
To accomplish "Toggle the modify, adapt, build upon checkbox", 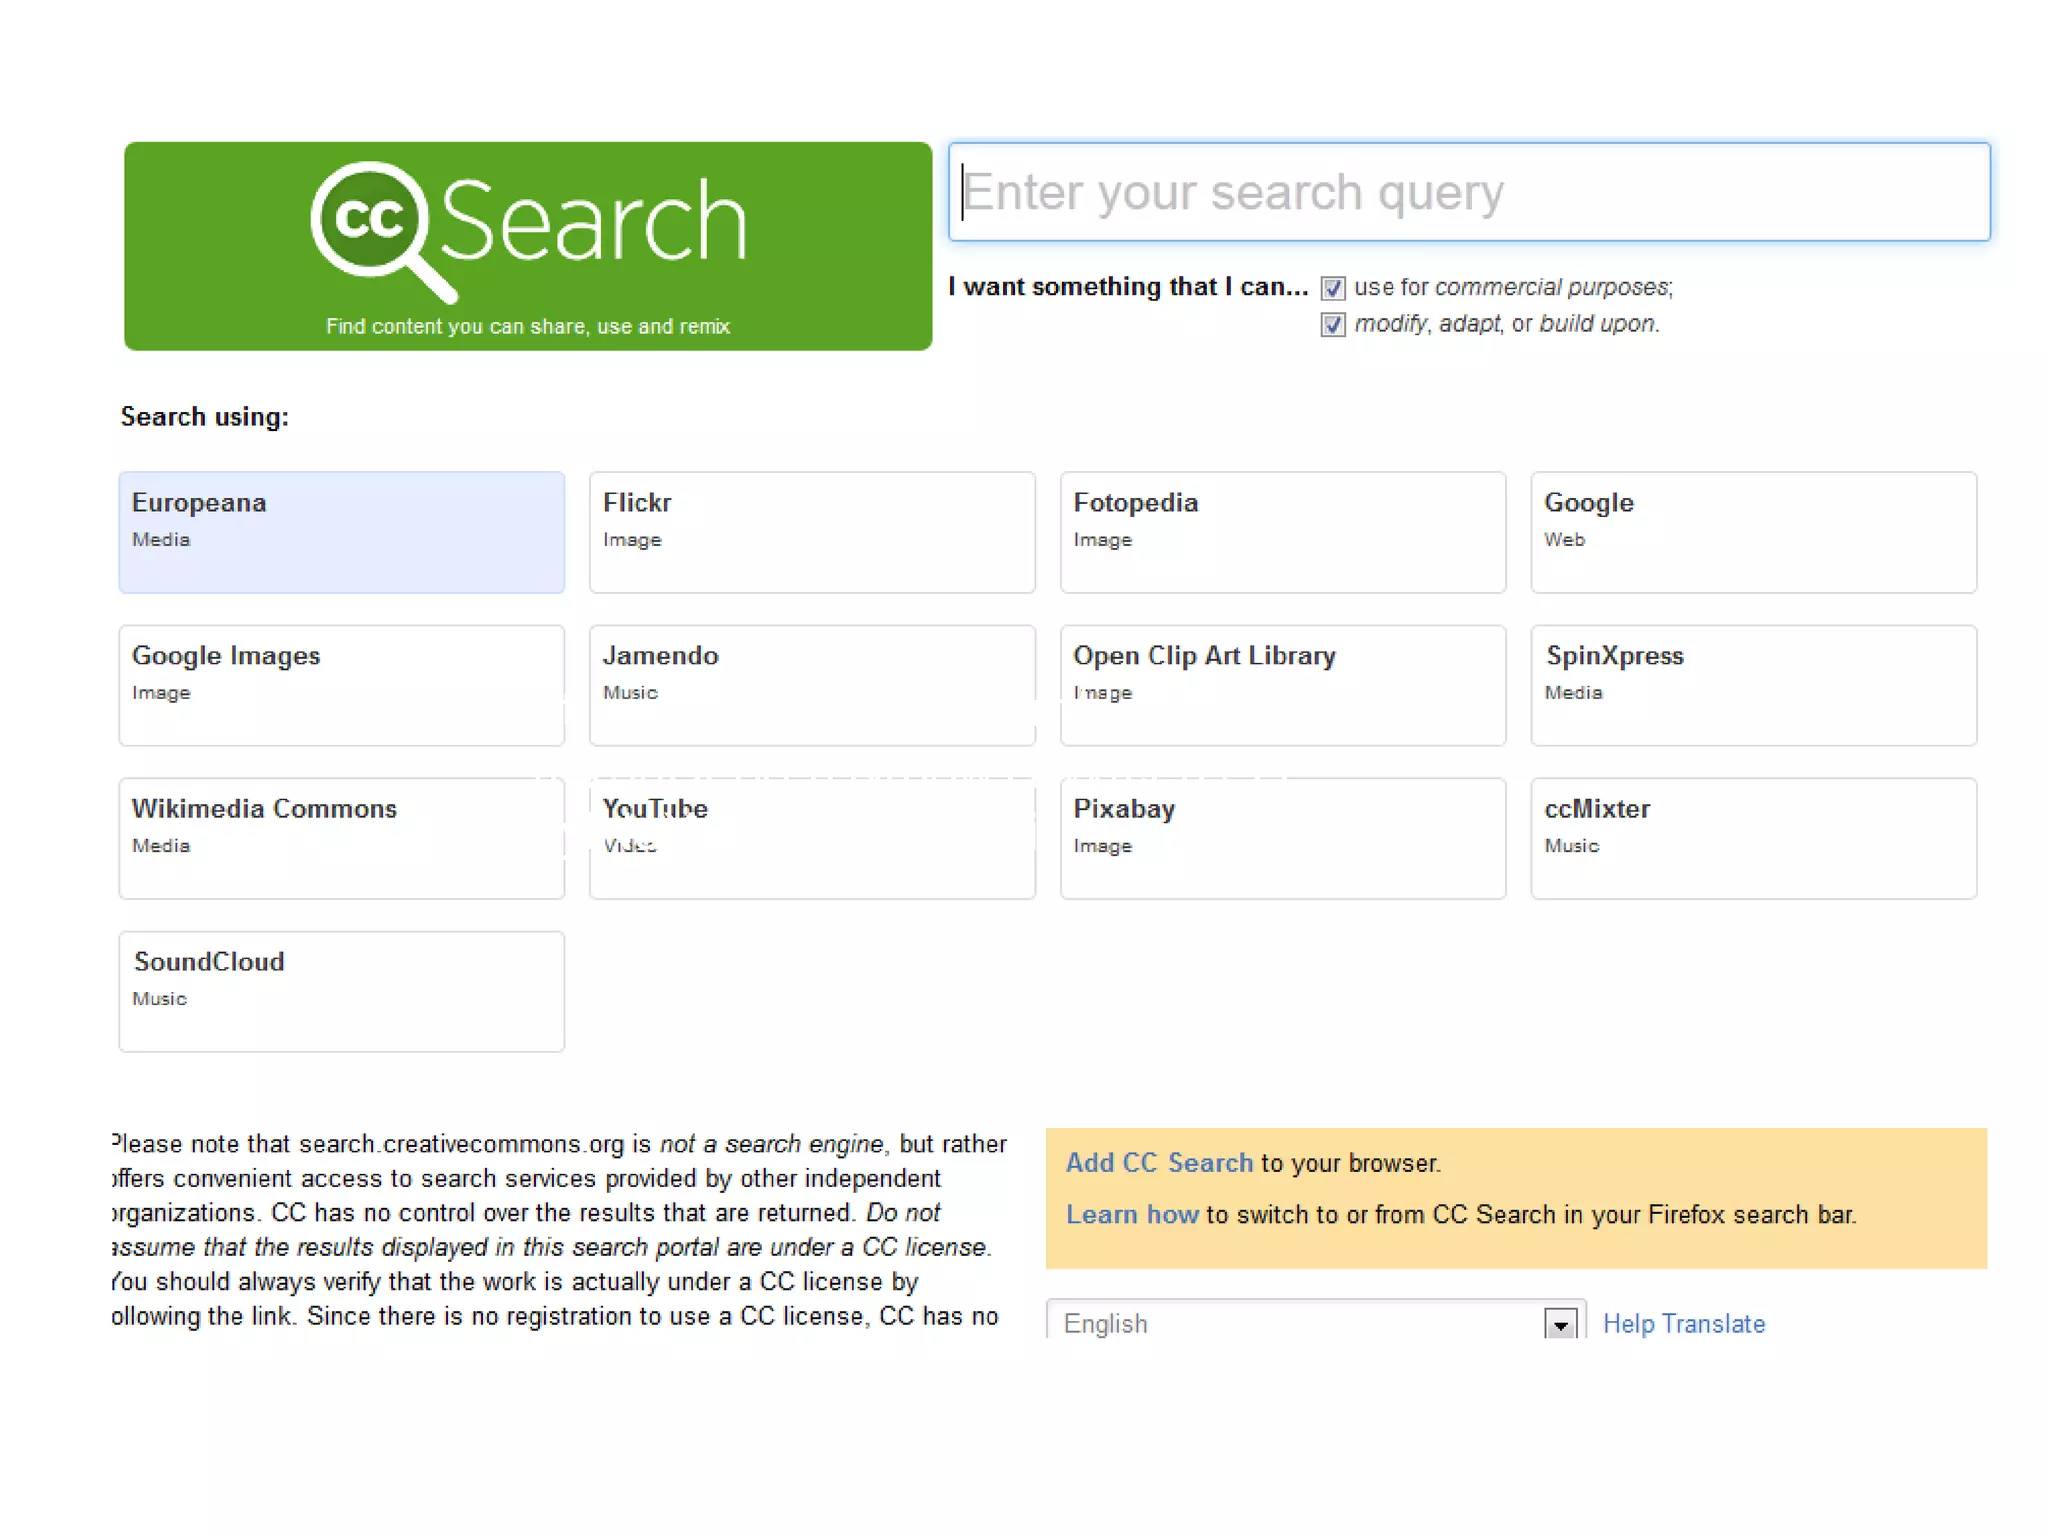I will [x=1332, y=325].
